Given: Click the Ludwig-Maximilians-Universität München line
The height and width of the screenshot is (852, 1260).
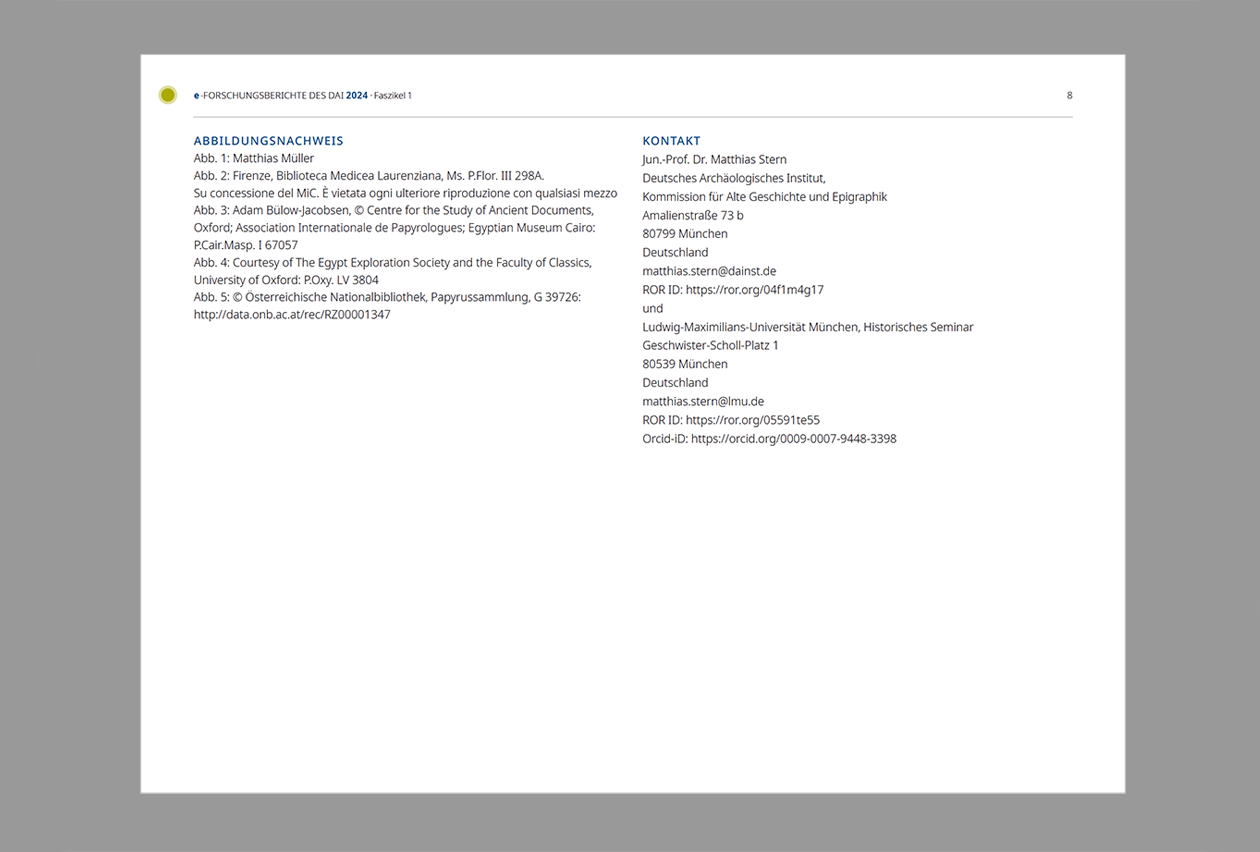Looking at the screenshot, I should [x=807, y=326].
